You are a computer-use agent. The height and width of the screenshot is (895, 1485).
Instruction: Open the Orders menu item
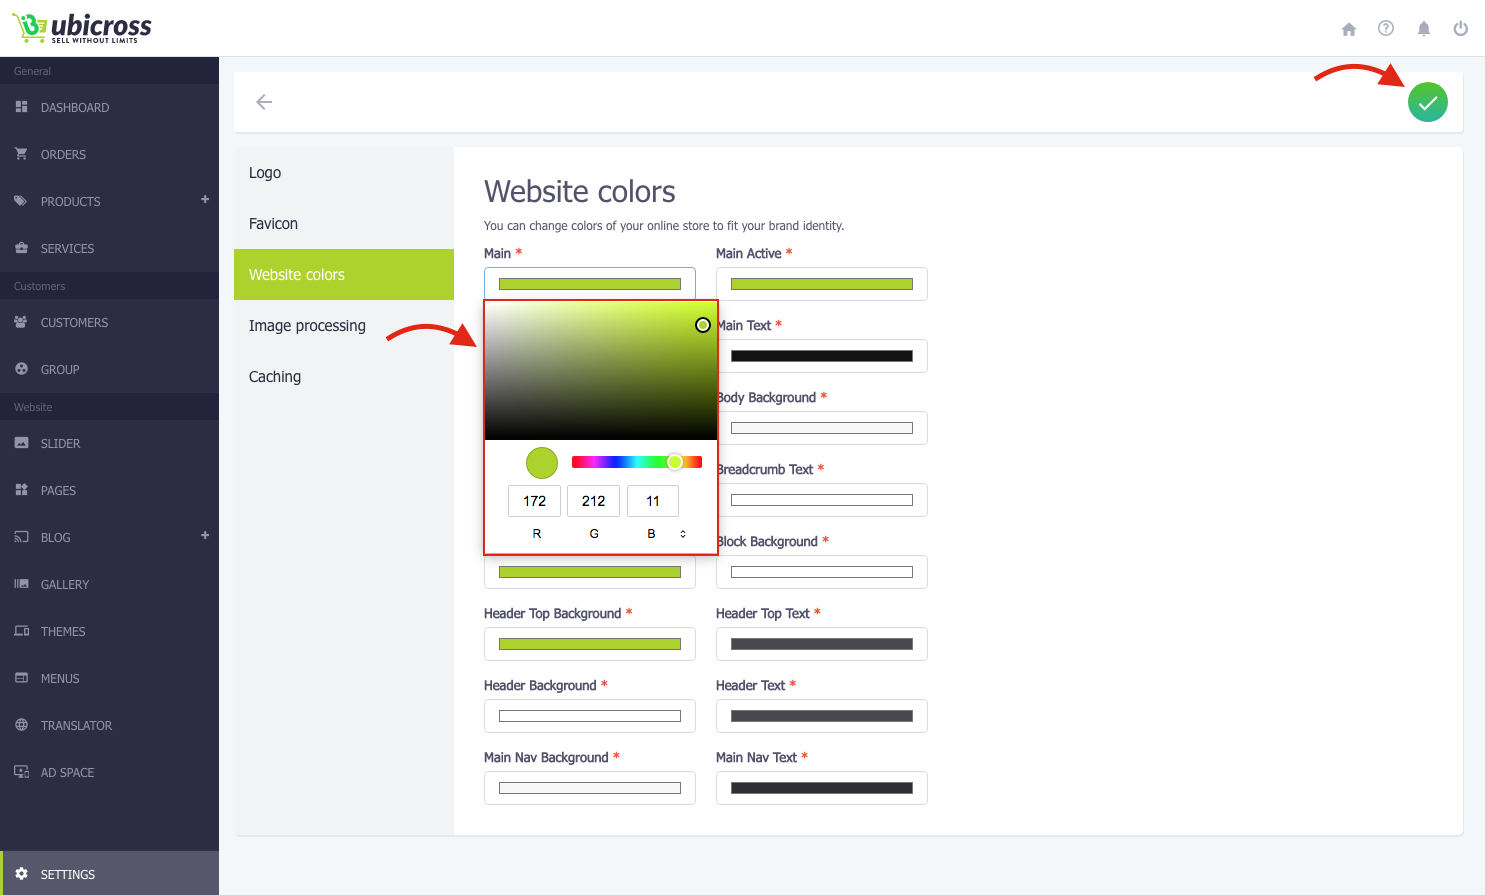(63, 155)
